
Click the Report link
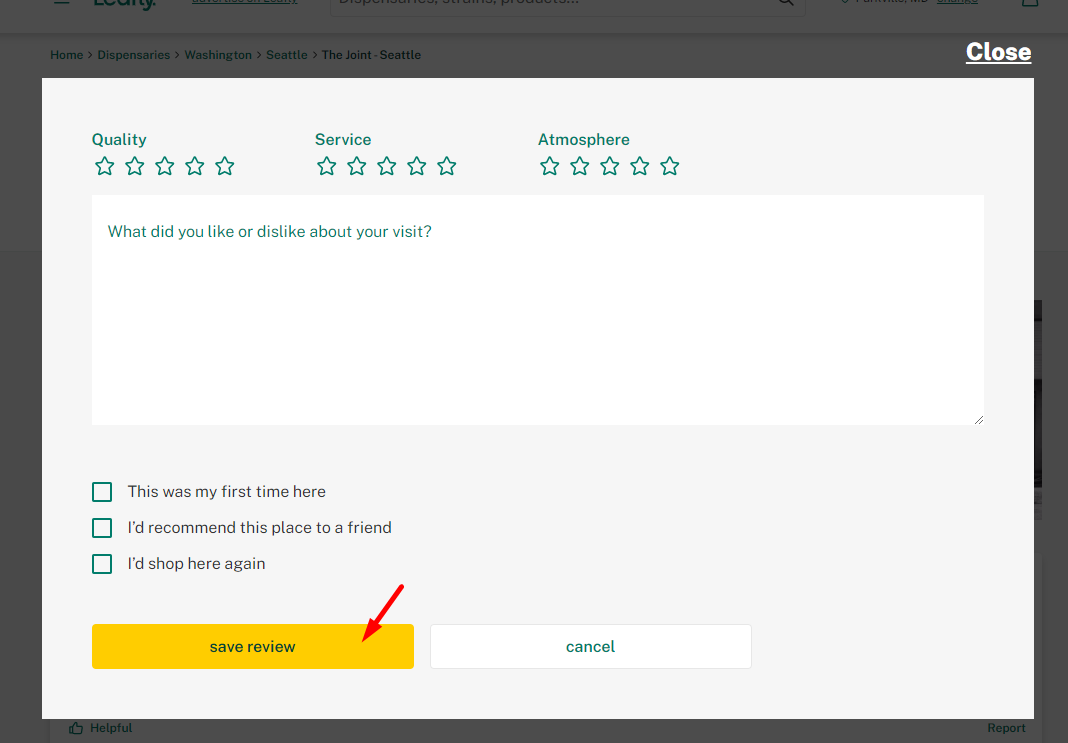pyautogui.click(x=1006, y=728)
